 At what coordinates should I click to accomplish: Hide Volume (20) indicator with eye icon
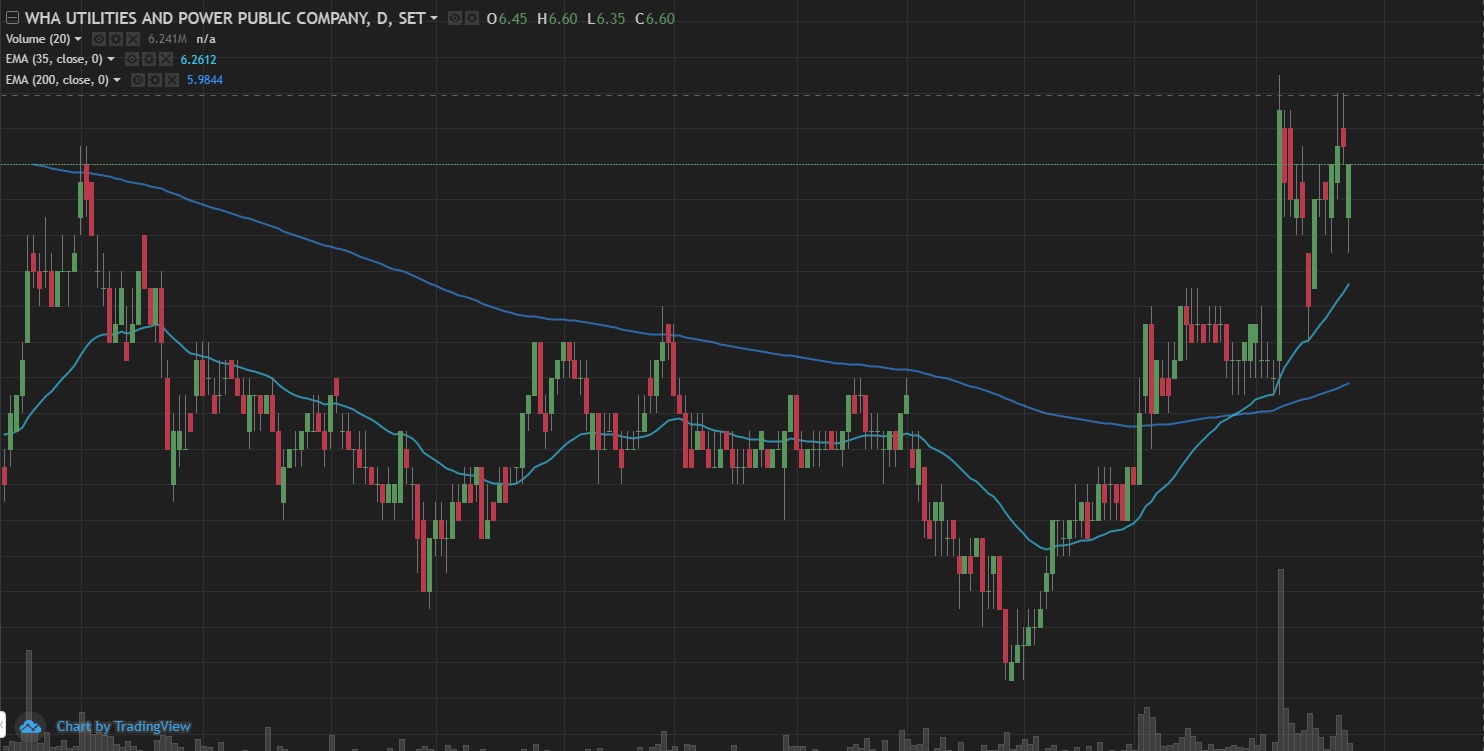click(x=99, y=39)
